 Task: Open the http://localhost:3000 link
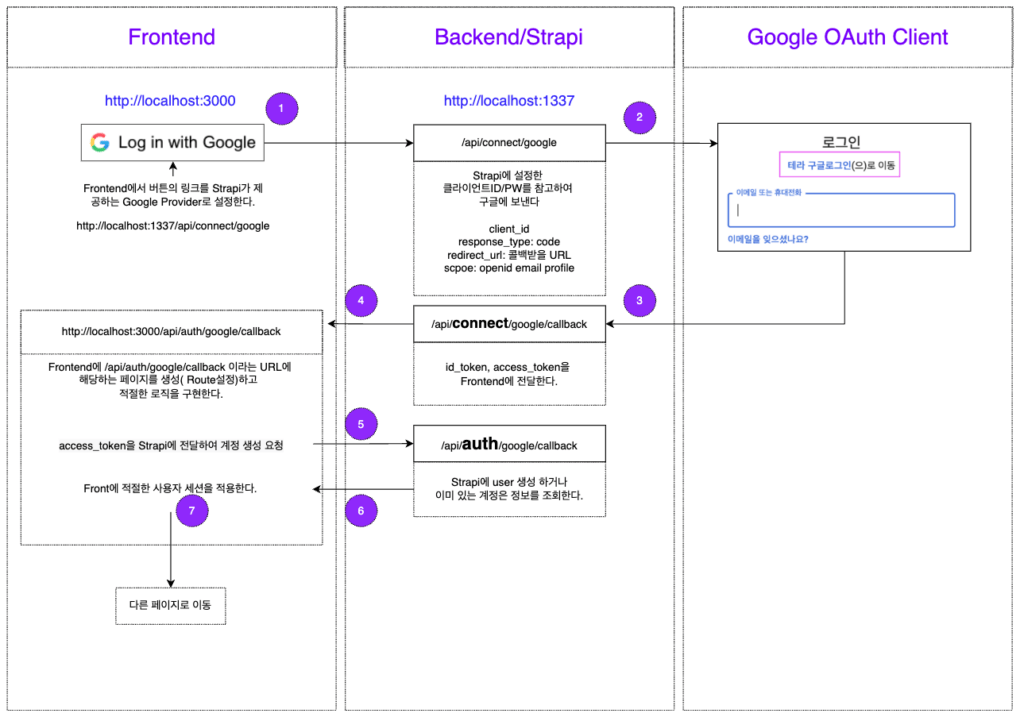coord(170,101)
